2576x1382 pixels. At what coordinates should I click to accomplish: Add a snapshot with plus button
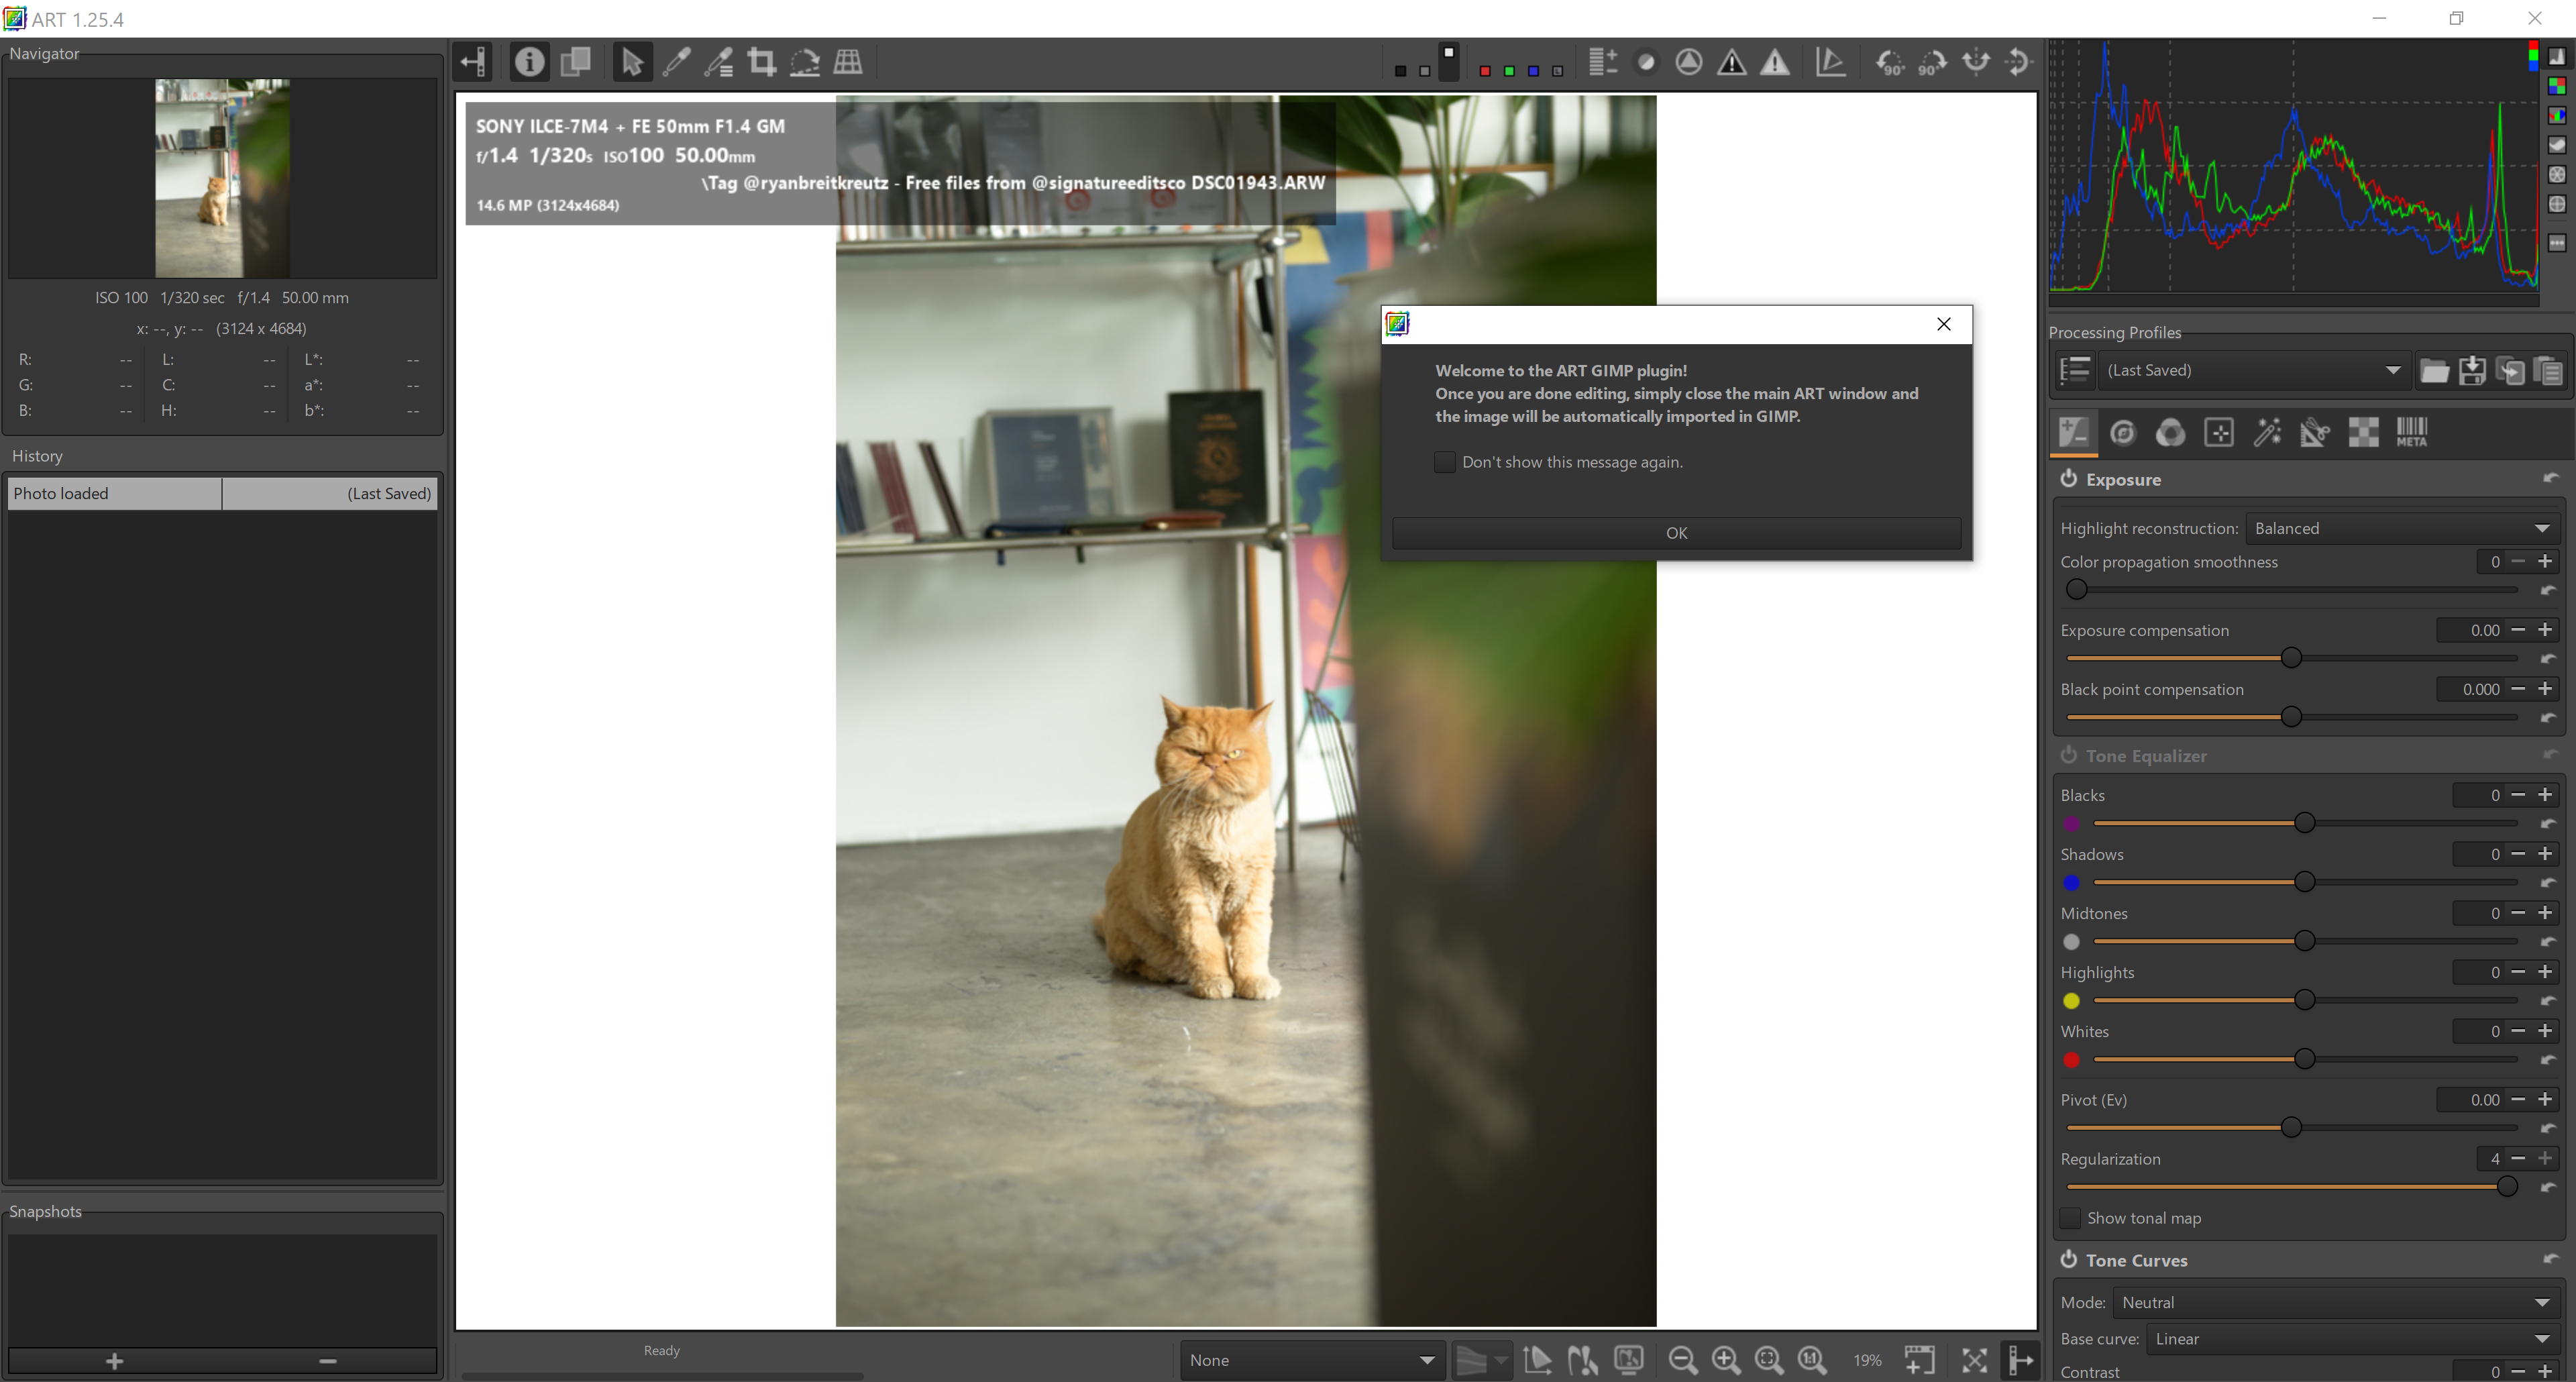click(x=114, y=1361)
